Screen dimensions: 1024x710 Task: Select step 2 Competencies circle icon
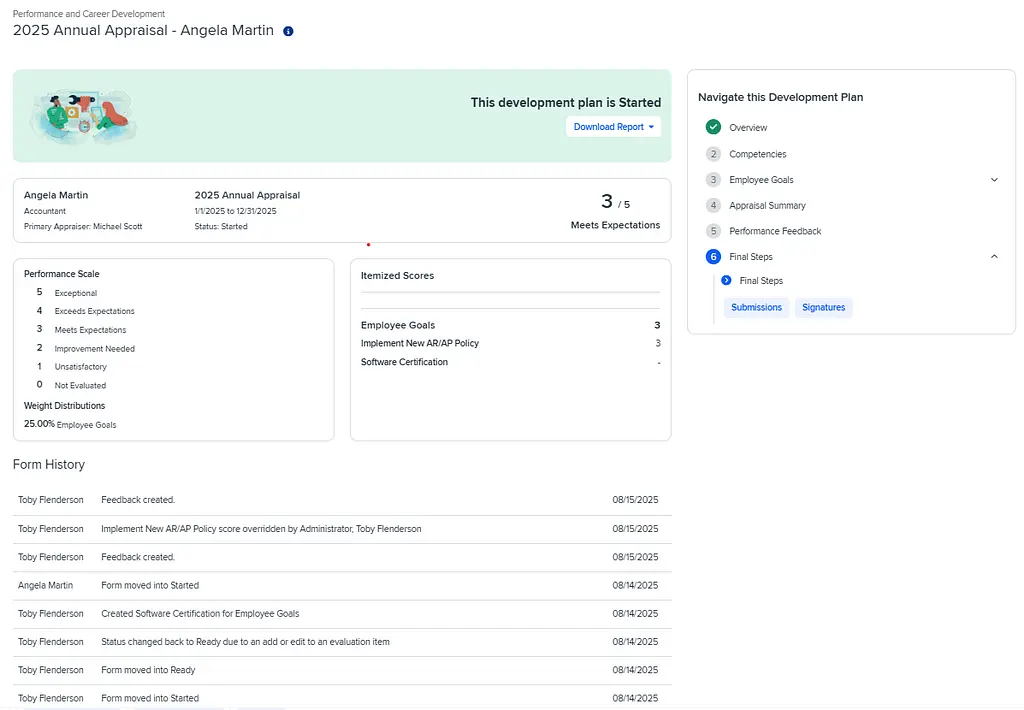click(713, 154)
